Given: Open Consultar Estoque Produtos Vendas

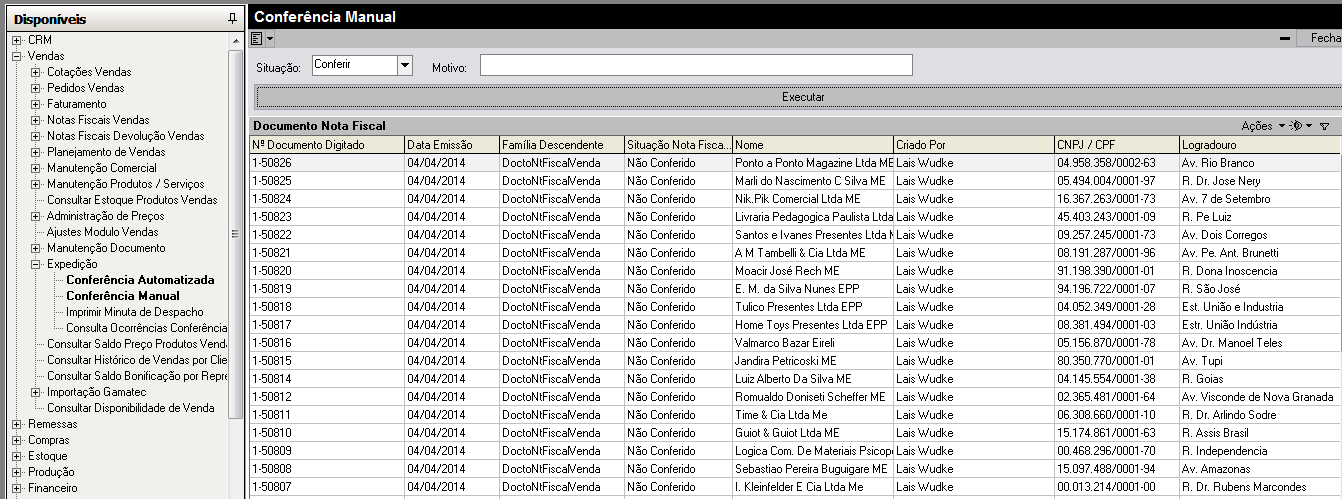Looking at the screenshot, I should coord(132,200).
